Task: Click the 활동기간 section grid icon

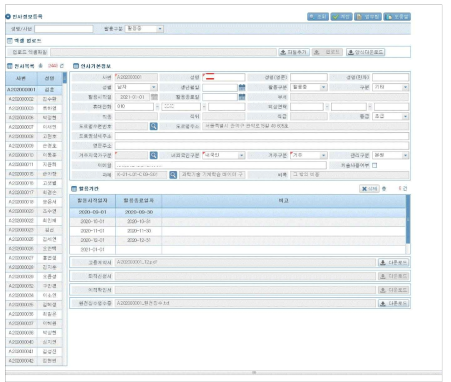Action: click(x=74, y=189)
